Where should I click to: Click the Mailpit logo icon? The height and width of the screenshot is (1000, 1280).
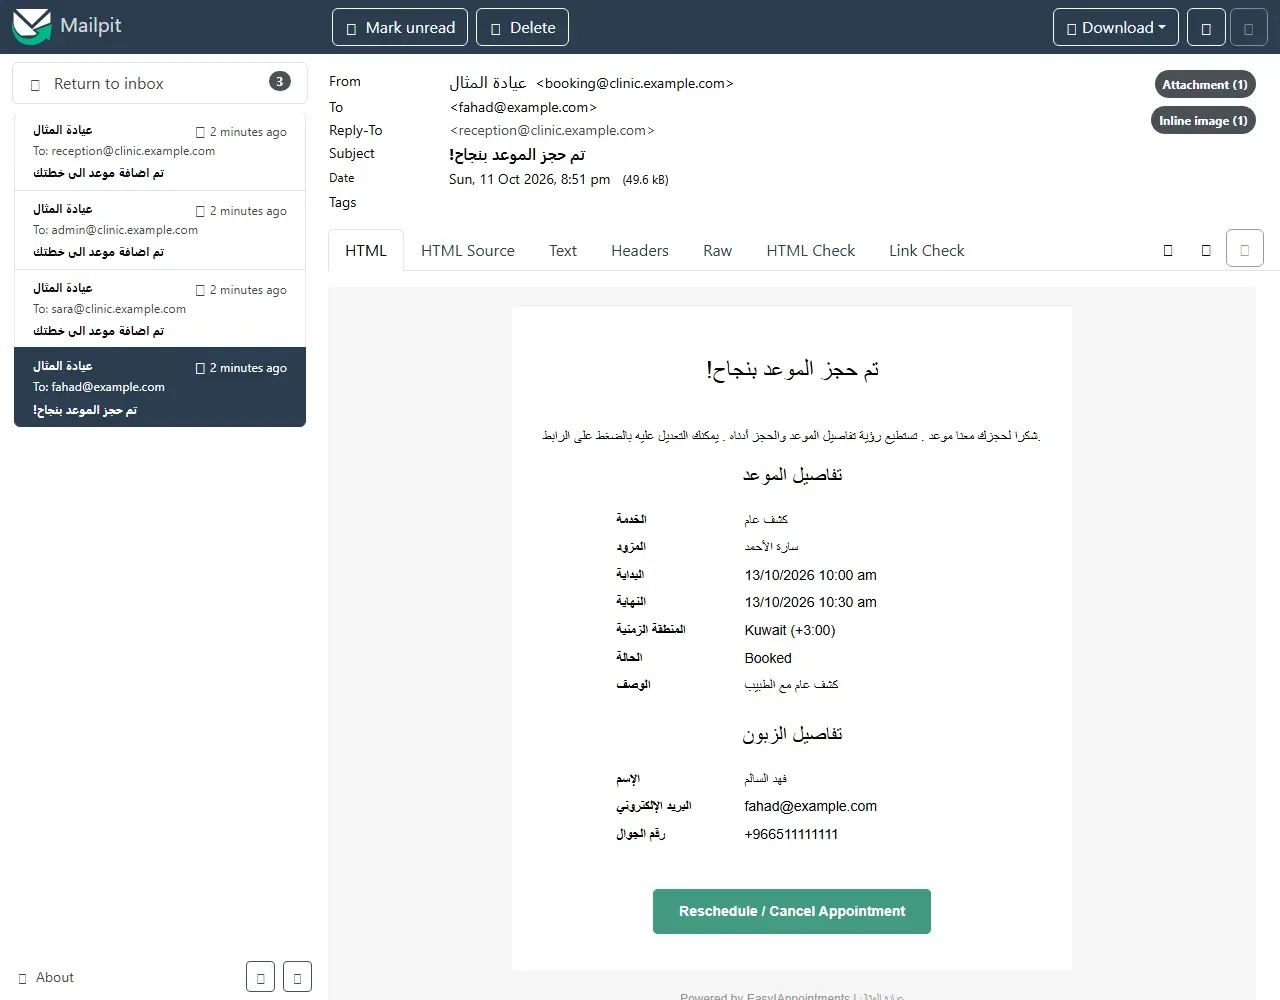(31, 27)
